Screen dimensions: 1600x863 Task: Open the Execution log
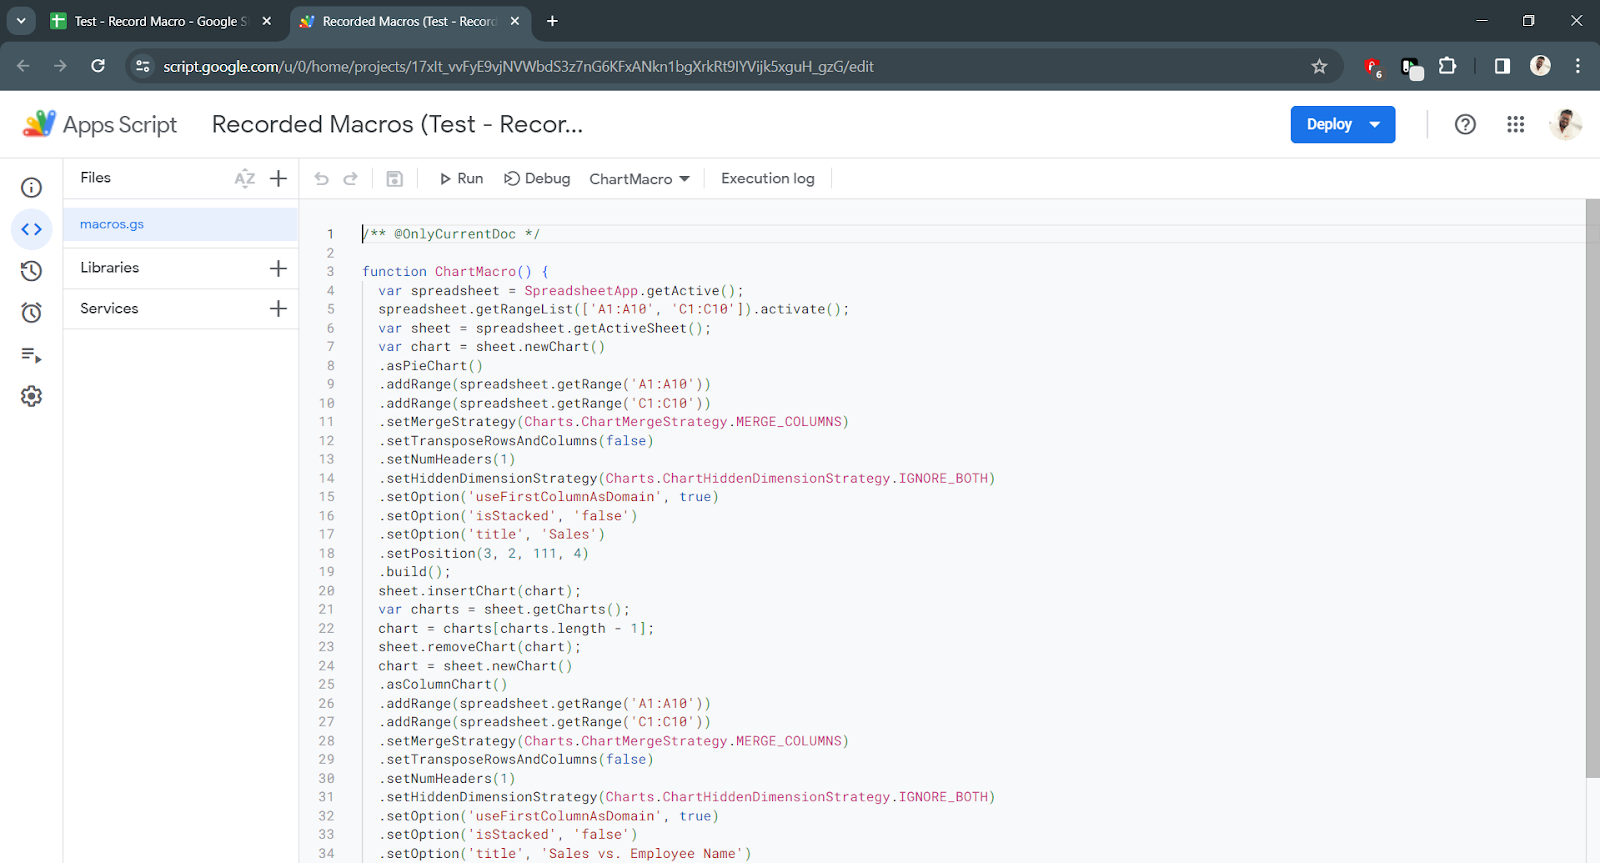tap(768, 179)
